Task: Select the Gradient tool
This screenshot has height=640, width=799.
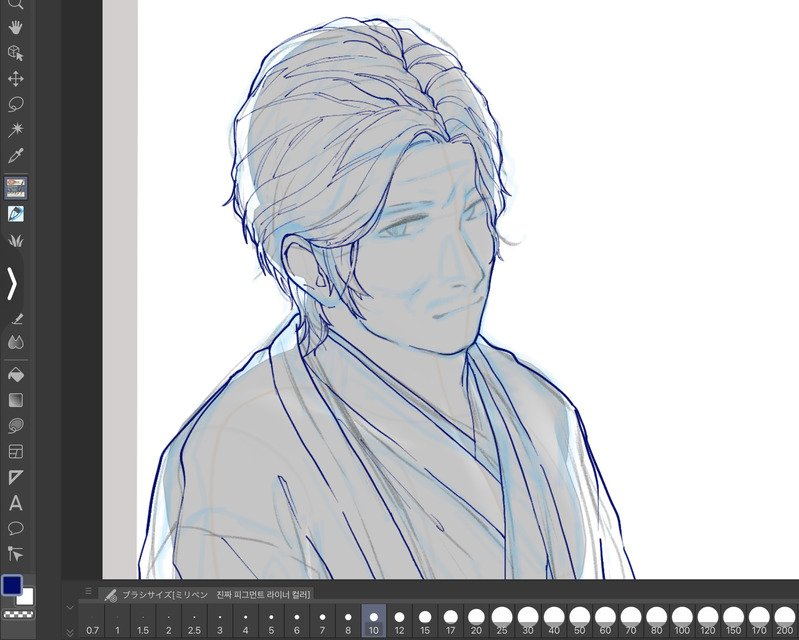Action: 15,400
